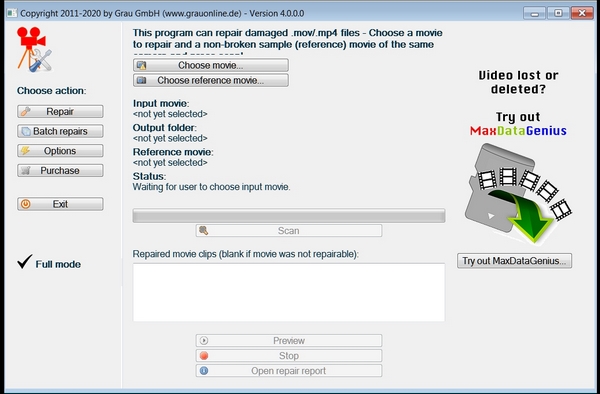Click the scan progress bar

[289, 215]
